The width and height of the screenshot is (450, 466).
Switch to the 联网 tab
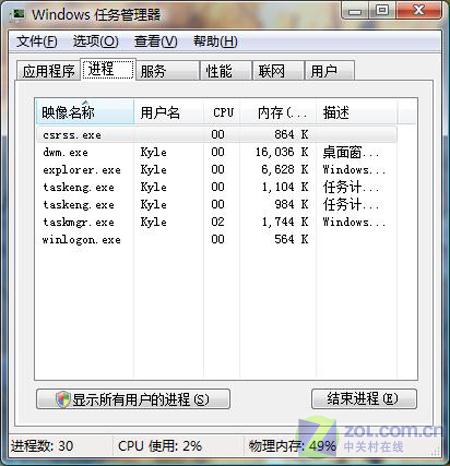coord(278,71)
